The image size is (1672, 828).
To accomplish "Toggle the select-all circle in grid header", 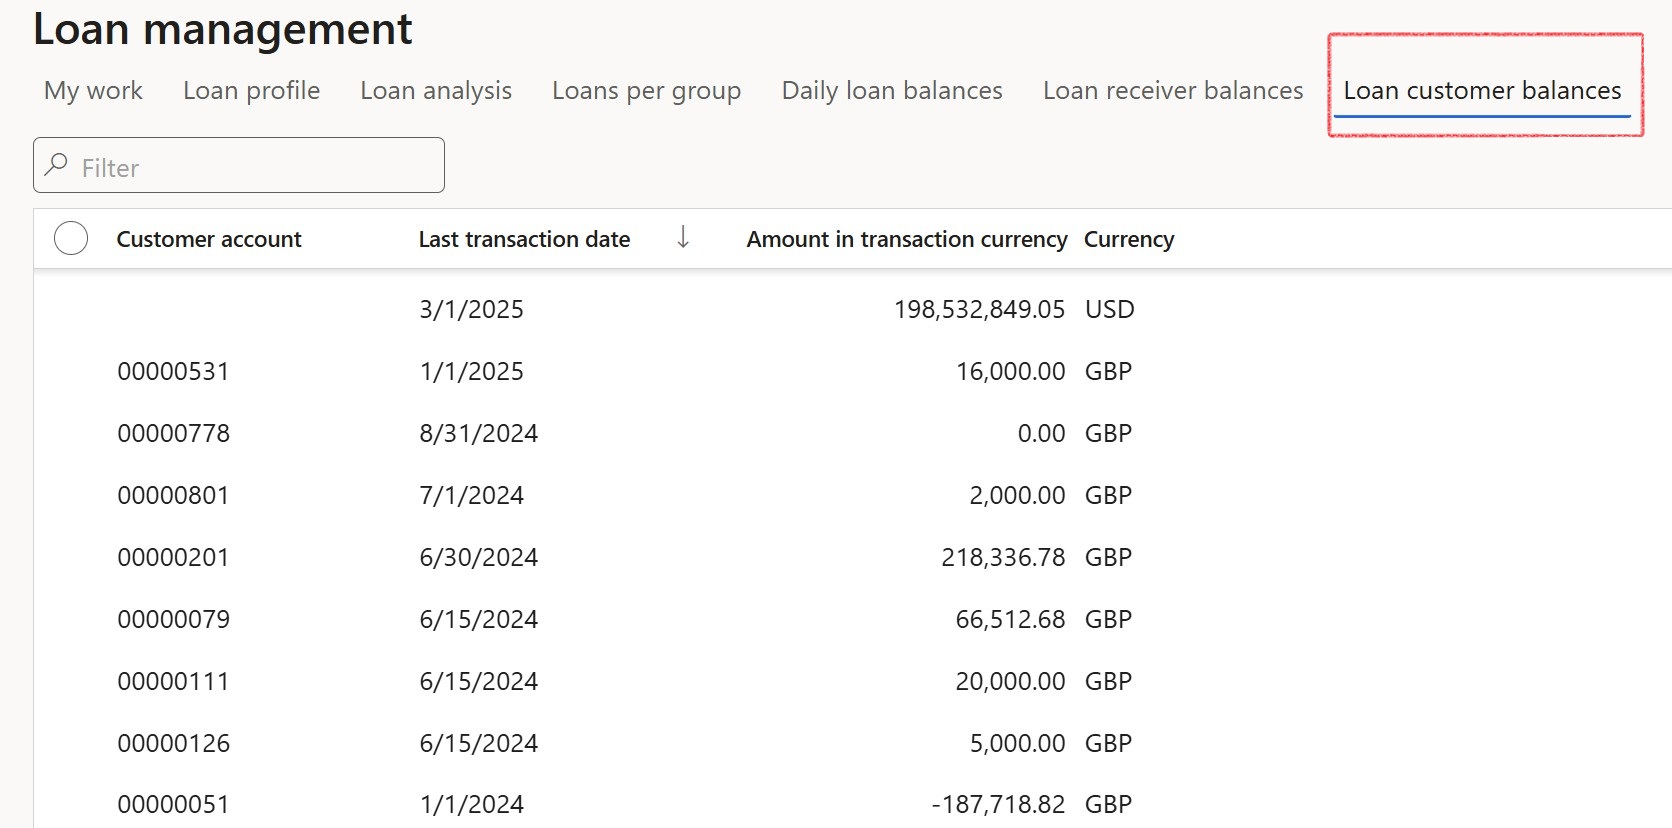I will point(71,238).
